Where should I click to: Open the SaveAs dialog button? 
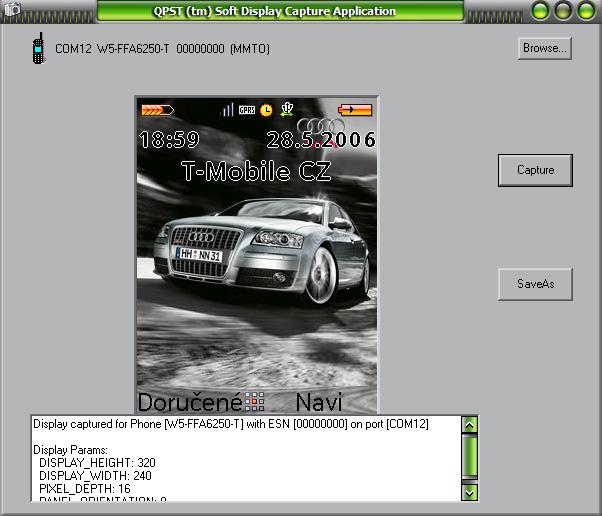pos(535,284)
